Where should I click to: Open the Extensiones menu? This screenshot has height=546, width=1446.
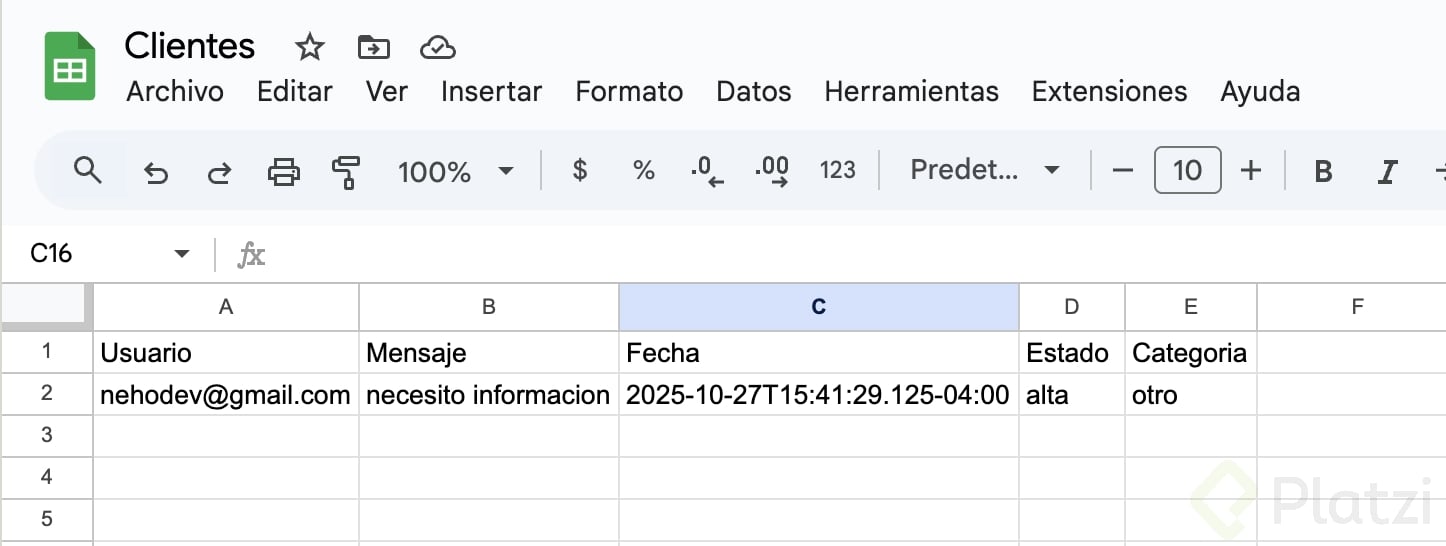pos(1109,92)
